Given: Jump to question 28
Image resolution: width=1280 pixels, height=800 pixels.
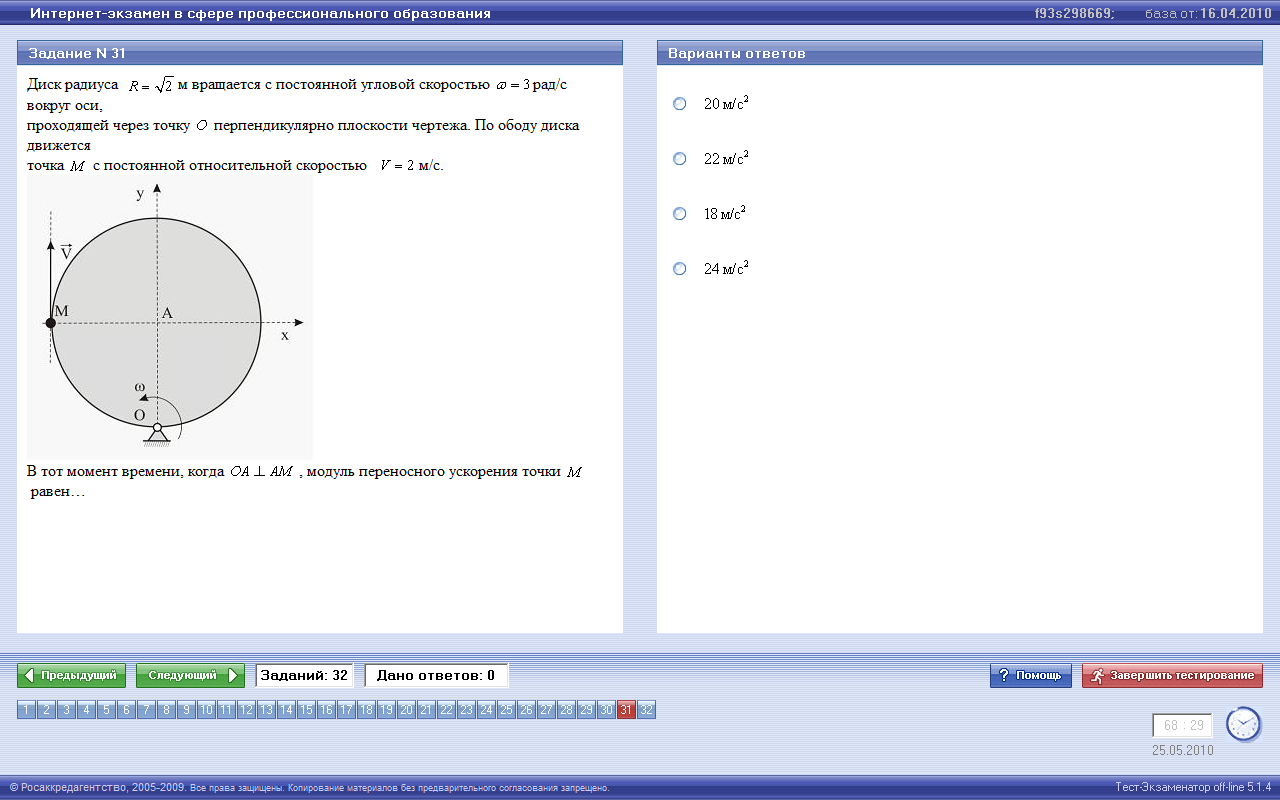Looking at the screenshot, I should (567, 710).
